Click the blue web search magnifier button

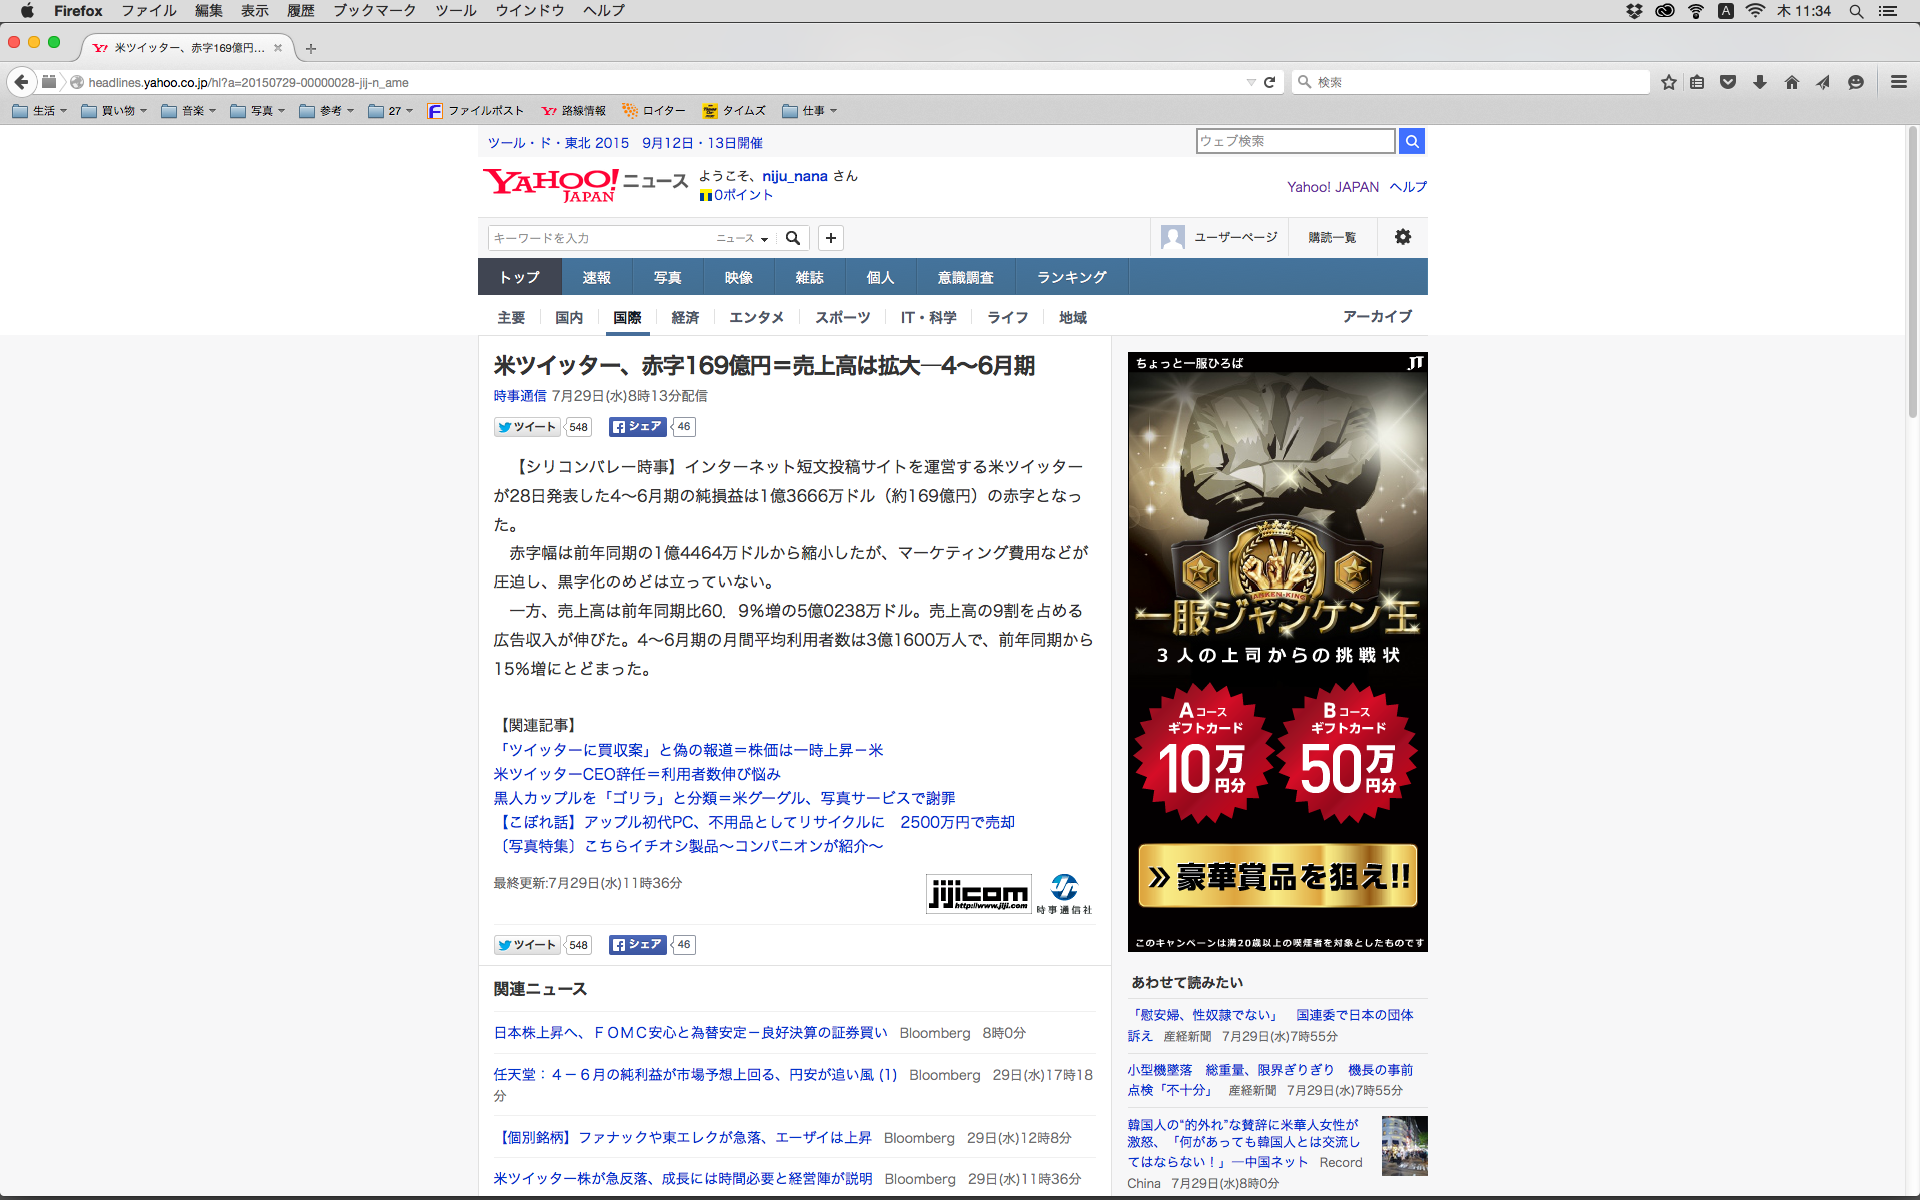point(1411,141)
